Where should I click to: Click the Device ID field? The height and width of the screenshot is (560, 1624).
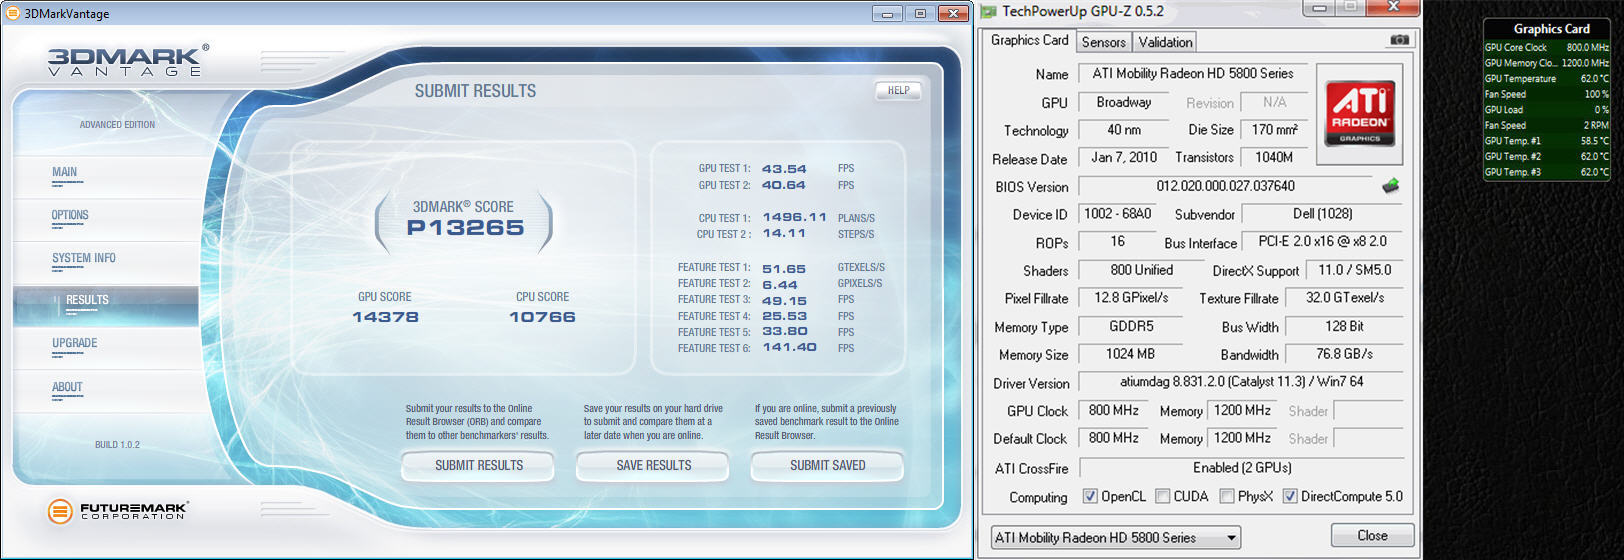click(x=1118, y=215)
